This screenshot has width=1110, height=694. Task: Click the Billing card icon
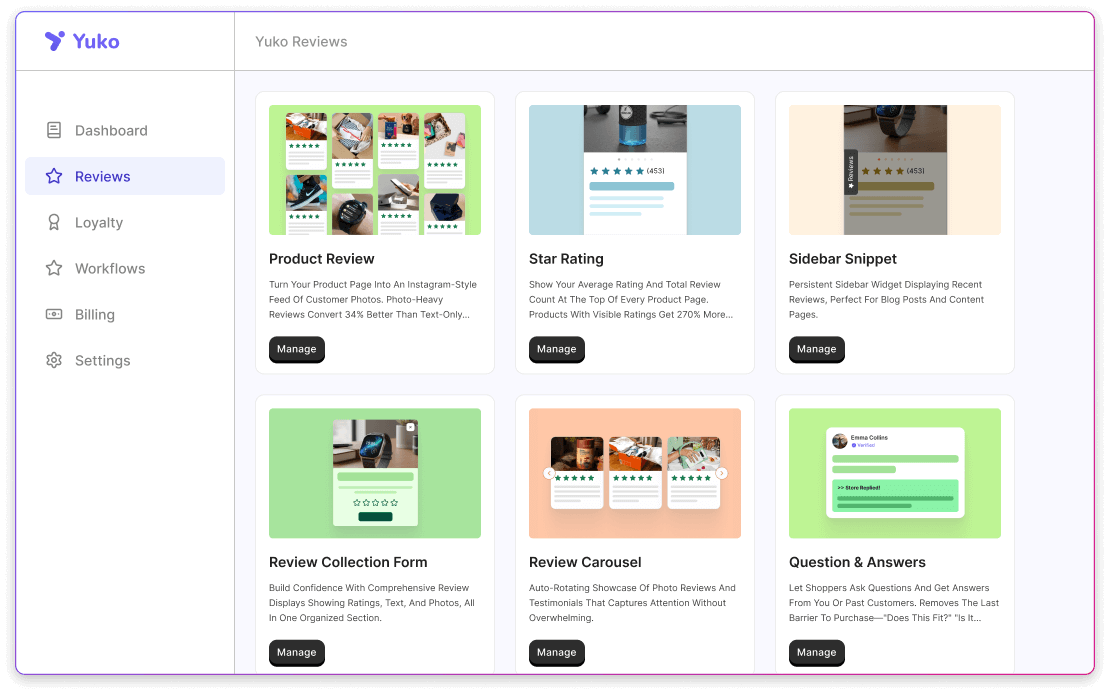[53, 314]
